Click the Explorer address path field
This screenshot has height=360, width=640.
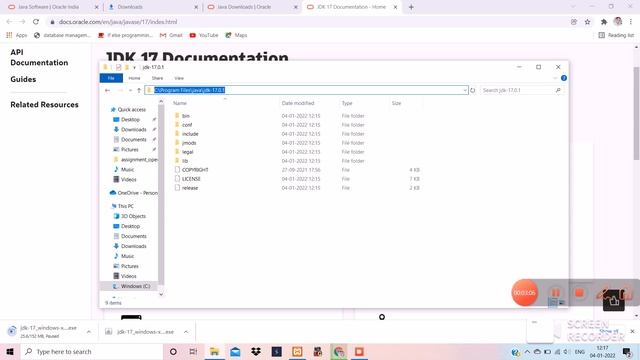pos(306,90)
